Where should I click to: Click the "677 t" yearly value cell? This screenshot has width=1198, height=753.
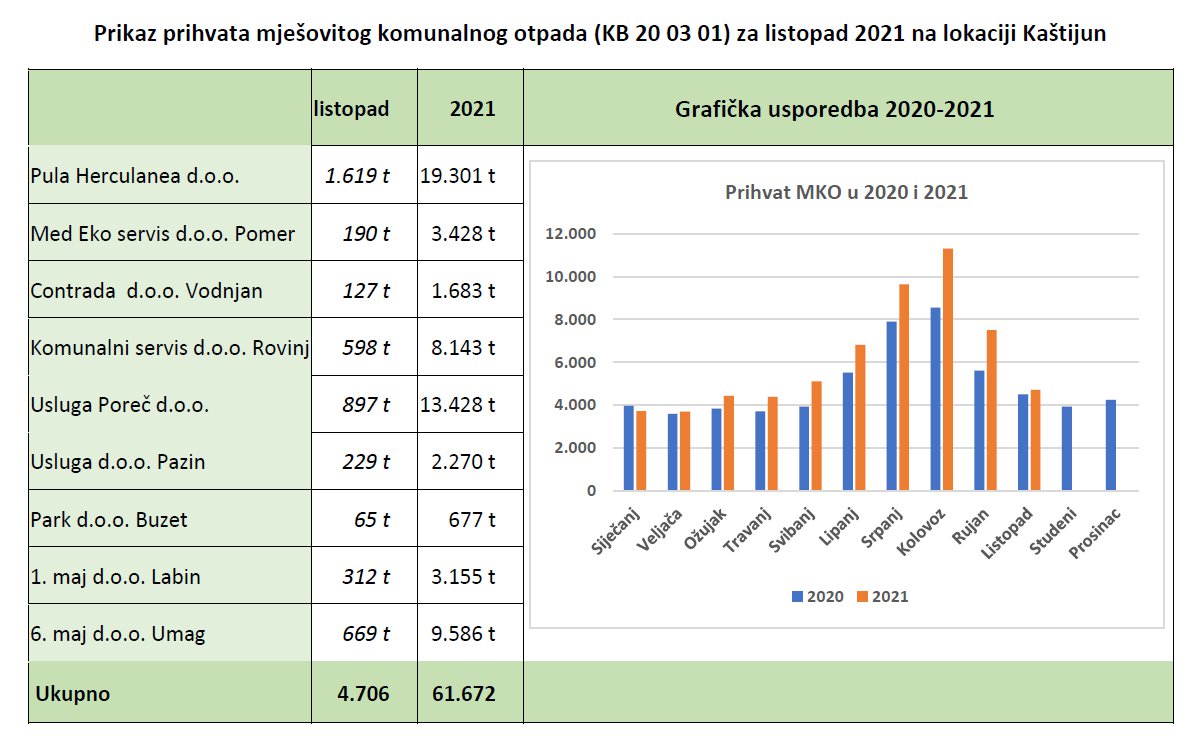[x=472, y=519]
